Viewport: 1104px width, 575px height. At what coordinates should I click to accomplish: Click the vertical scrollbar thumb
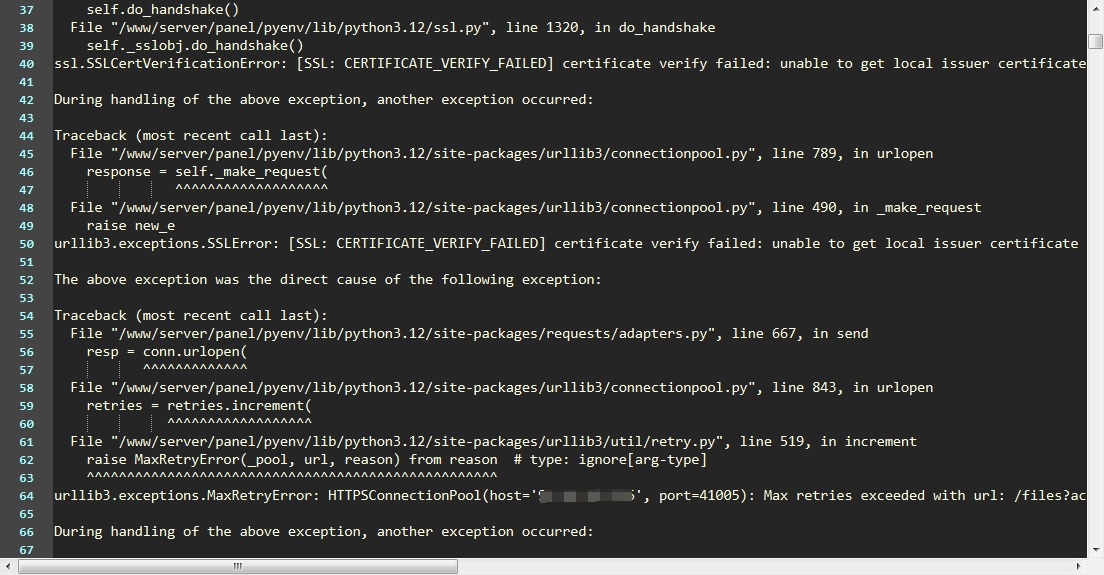coord(1096,41)
